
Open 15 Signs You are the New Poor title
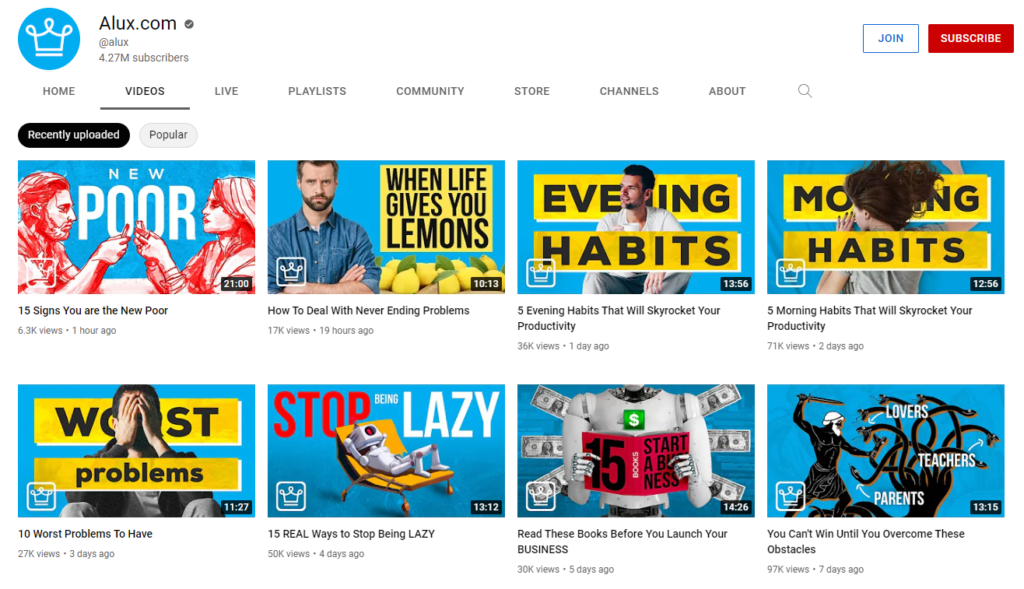click(x=93, y=311)
